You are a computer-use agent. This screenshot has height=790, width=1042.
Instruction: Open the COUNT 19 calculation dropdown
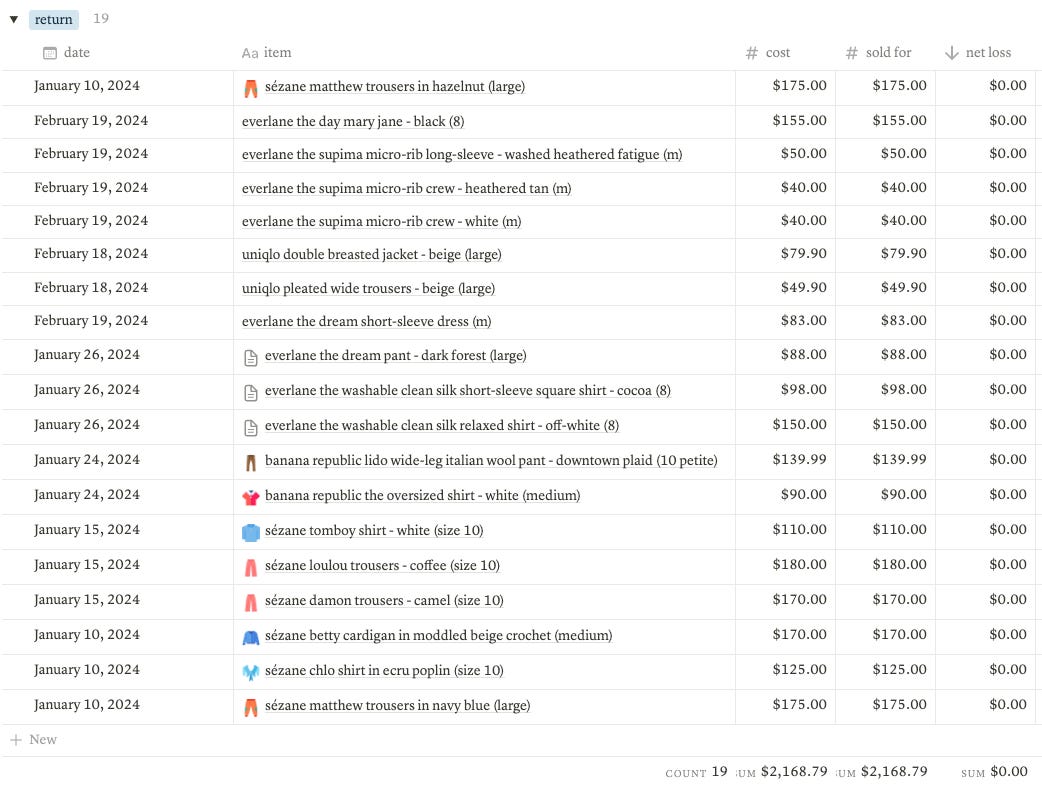pyautogui.click(x=696, y=772)
